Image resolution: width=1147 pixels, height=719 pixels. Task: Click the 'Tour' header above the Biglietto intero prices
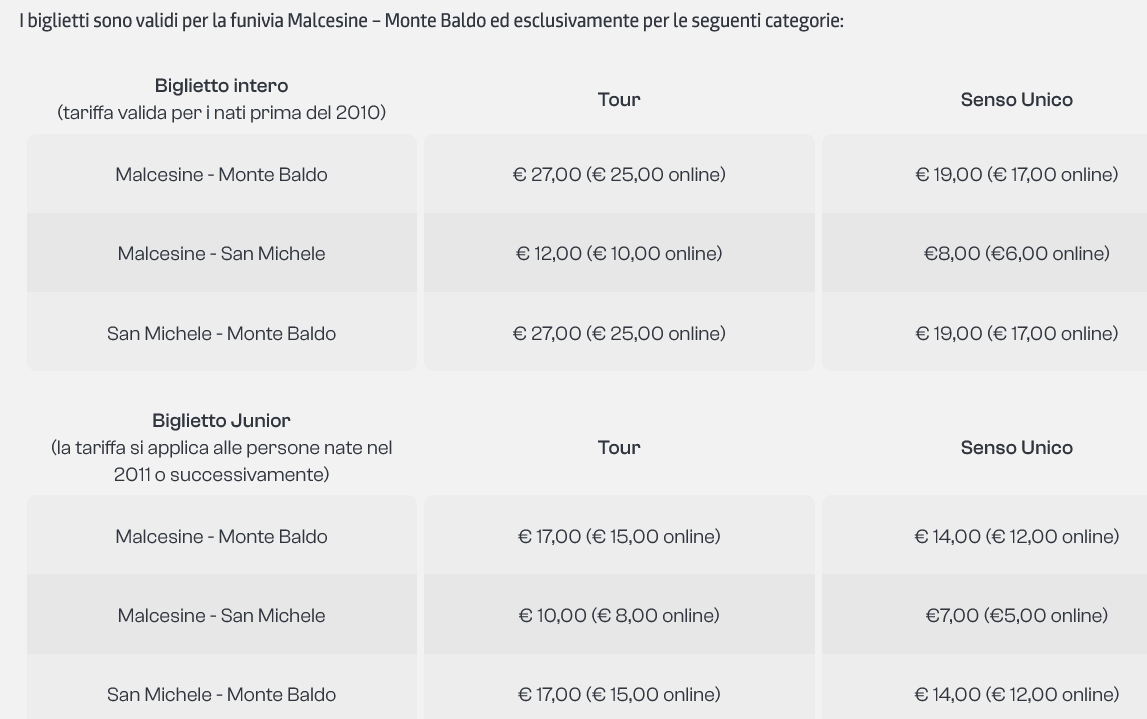pyautogui.click(x=619, y=99)
